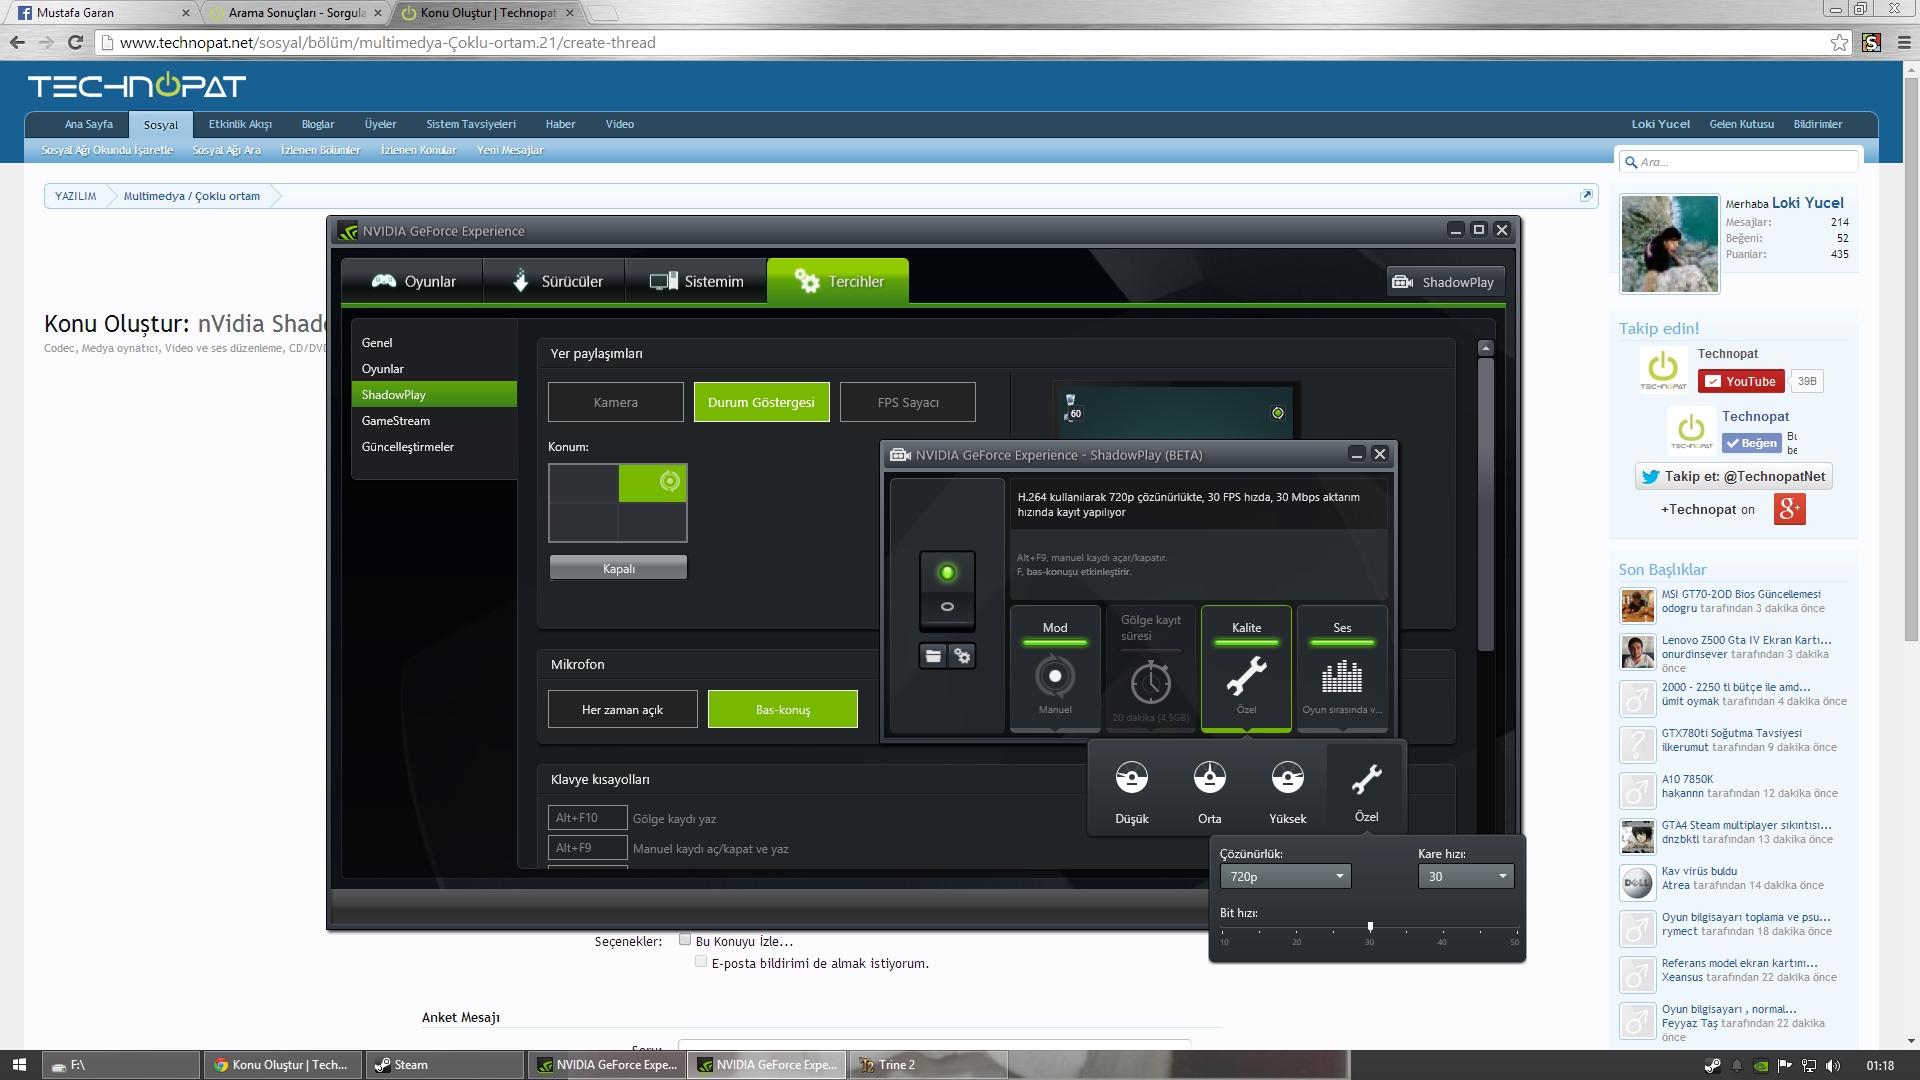Click the YouTube subscribe button
This screenshot has width=1920, height=1080.
1741,382
